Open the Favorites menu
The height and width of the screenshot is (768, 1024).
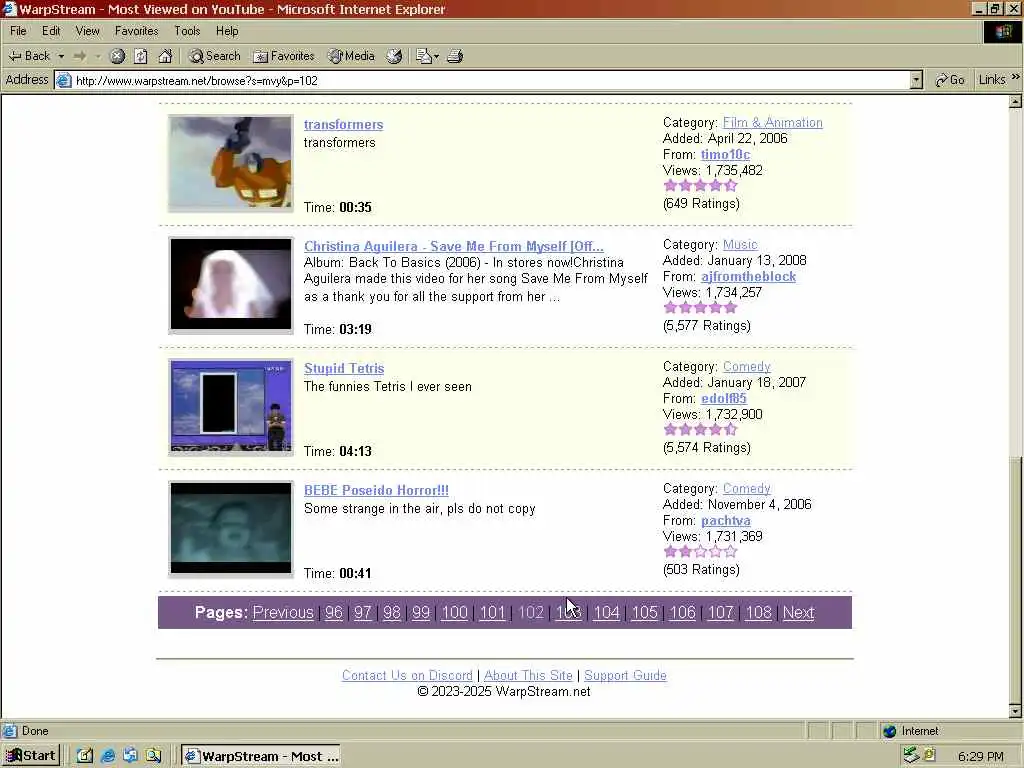(x=136, y=31)
